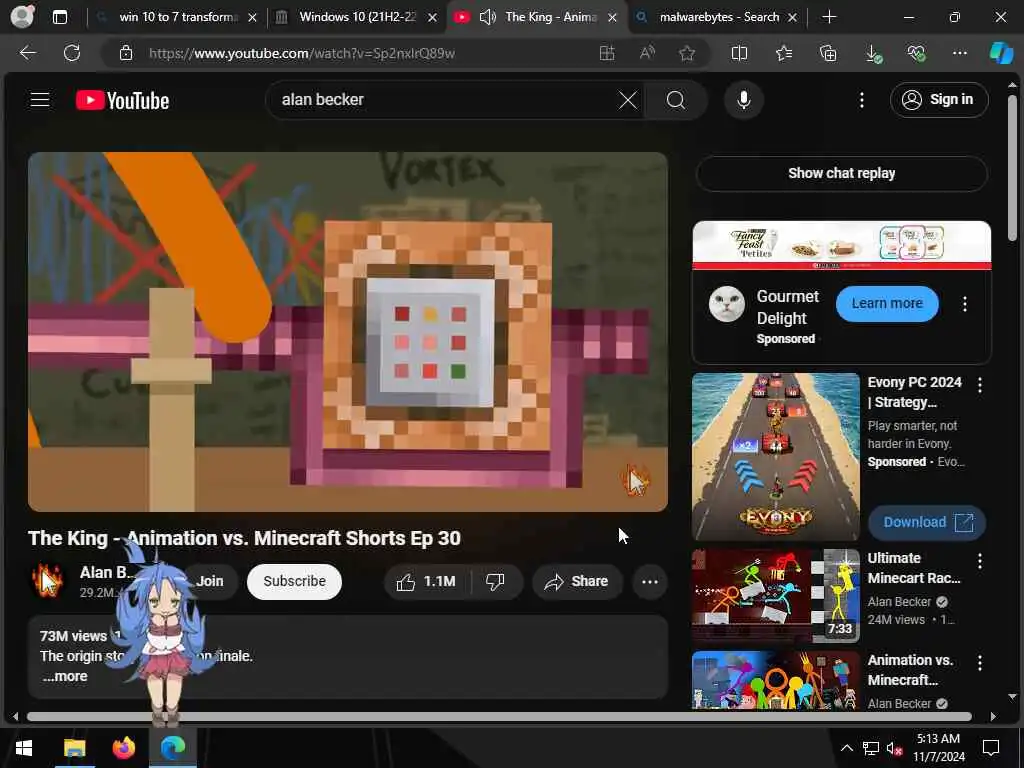
Task: Open Collections in Edge toolbar
Action: tap(828, 54)
